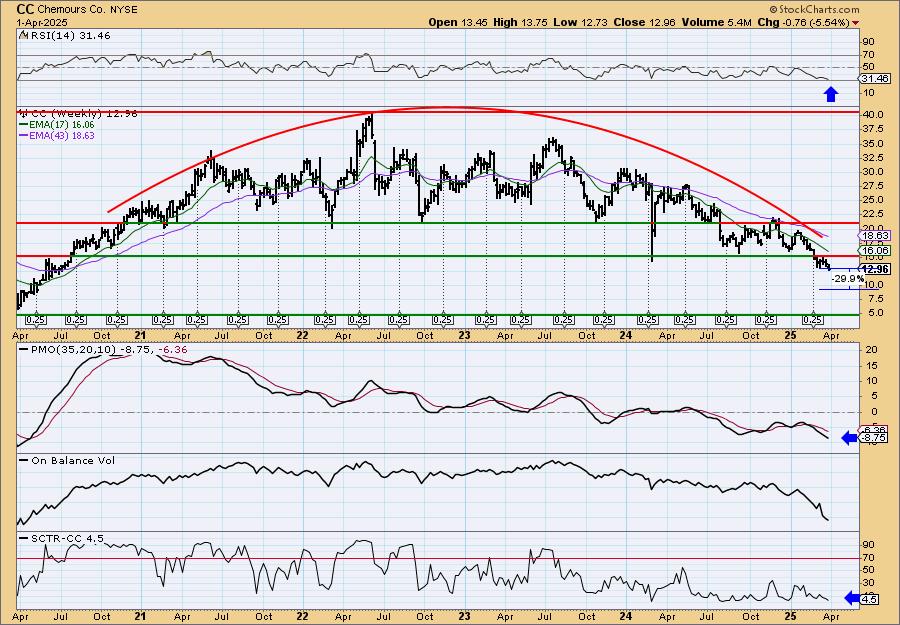Click the 5.0 price axis label
This screenshot has width=900, height=625.
coord(876,313)
